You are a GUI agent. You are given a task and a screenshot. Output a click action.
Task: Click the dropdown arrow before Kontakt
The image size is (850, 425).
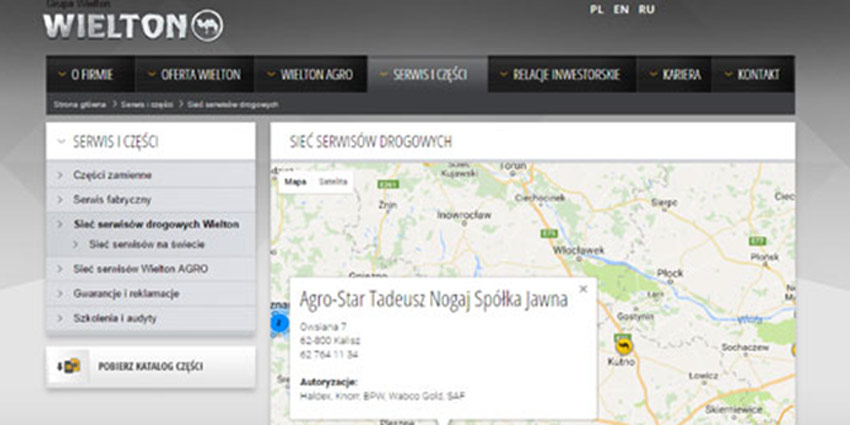click(x=729, y=74)
